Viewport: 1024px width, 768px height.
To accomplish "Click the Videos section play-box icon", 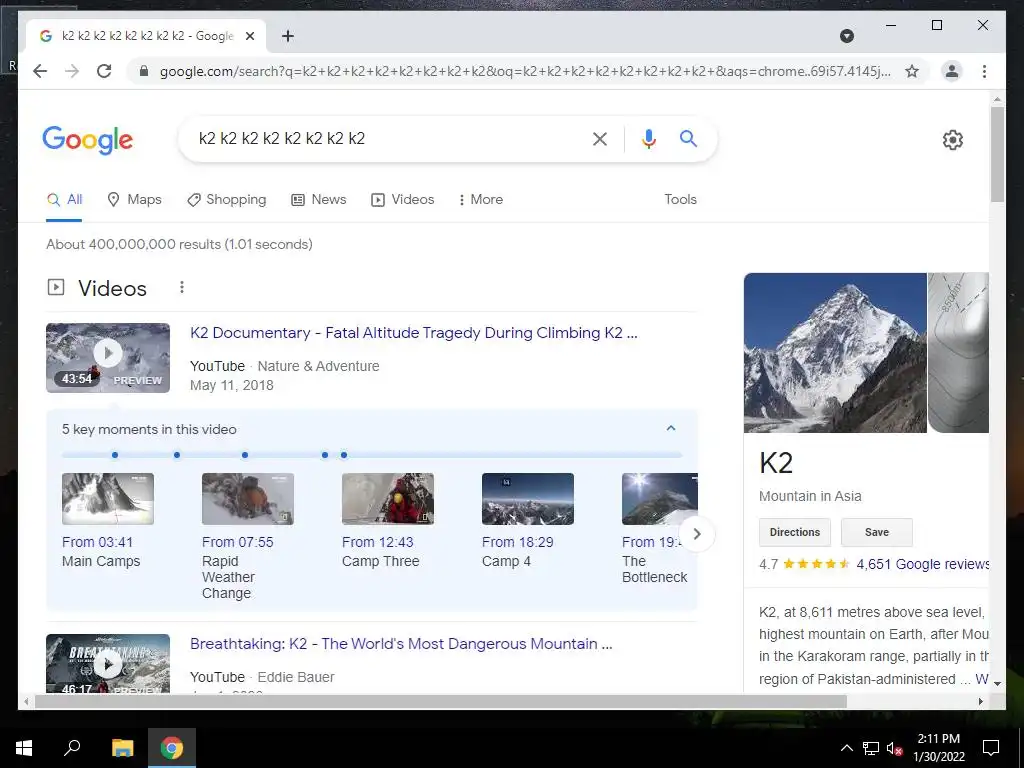I will (x=56, y=287).
